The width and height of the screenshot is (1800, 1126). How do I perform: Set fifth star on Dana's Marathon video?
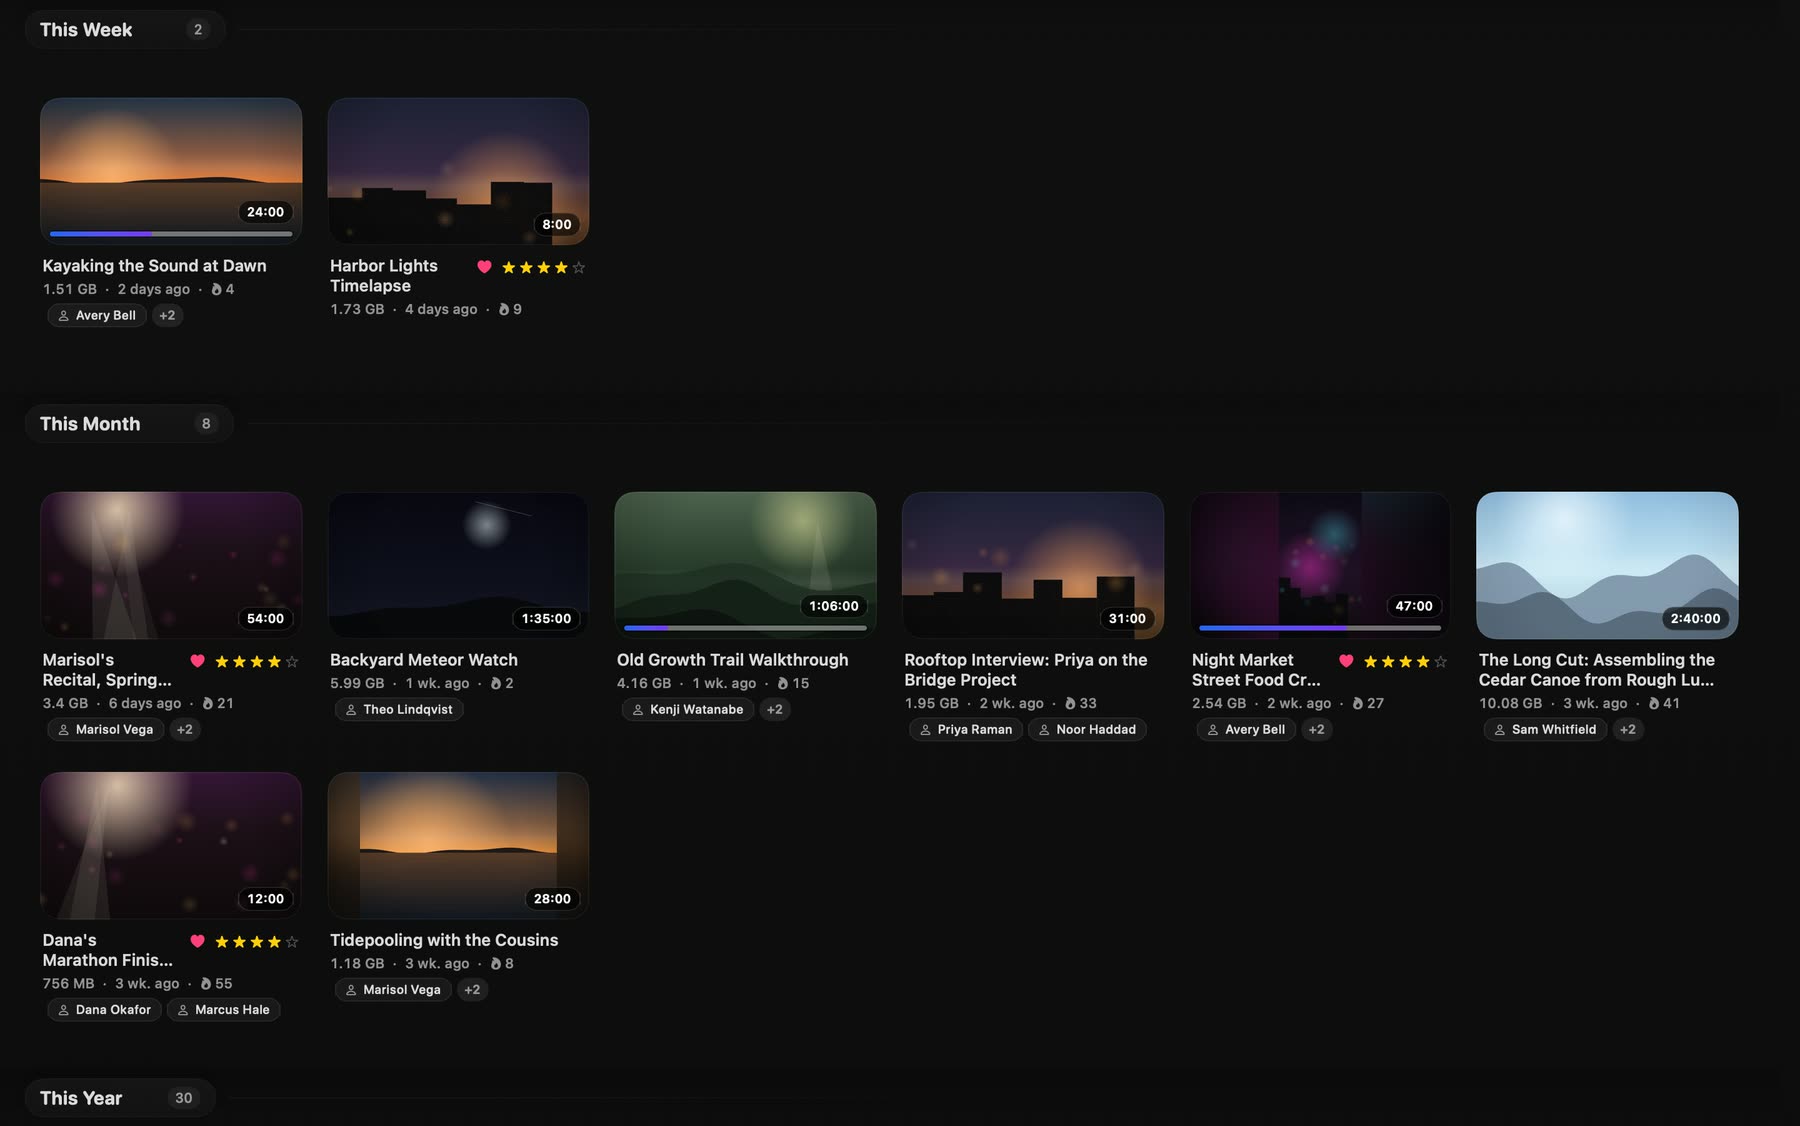click(292, 941)
